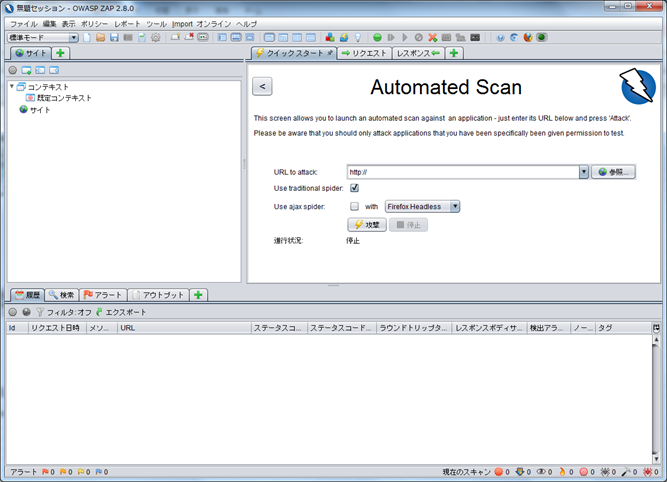Image resolution: width=667 pixels, height=482 pixels.
Task: Toggle the green break on all requests icon
Action: click(x=377, y=37)
